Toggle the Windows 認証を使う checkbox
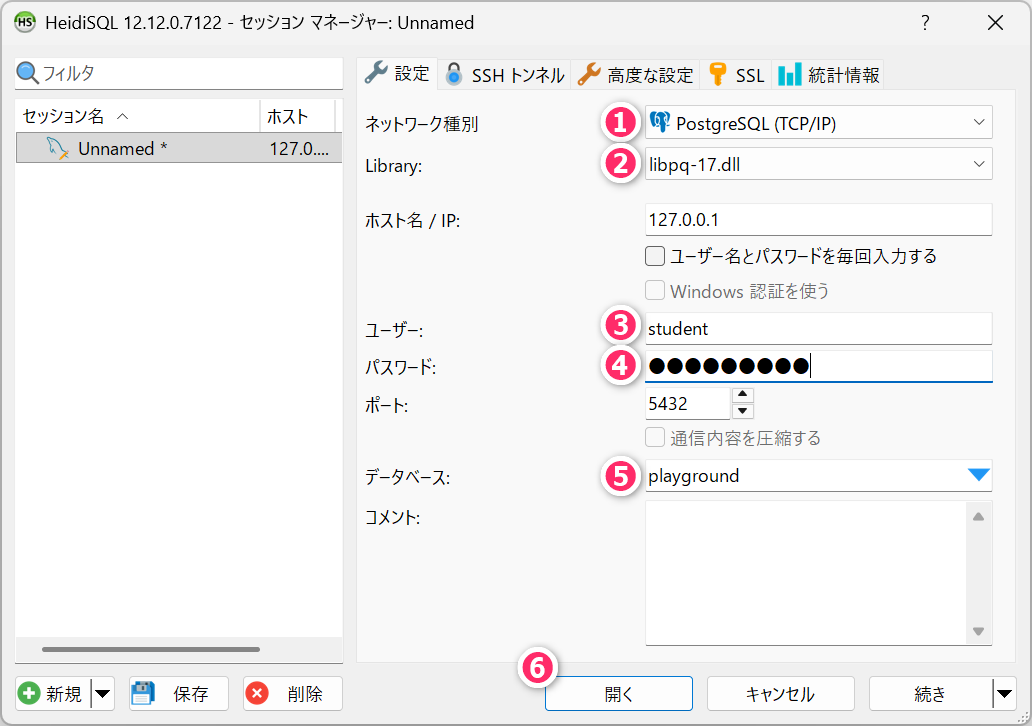Viewport: 1032px width, 726px height. coord(655,291)
